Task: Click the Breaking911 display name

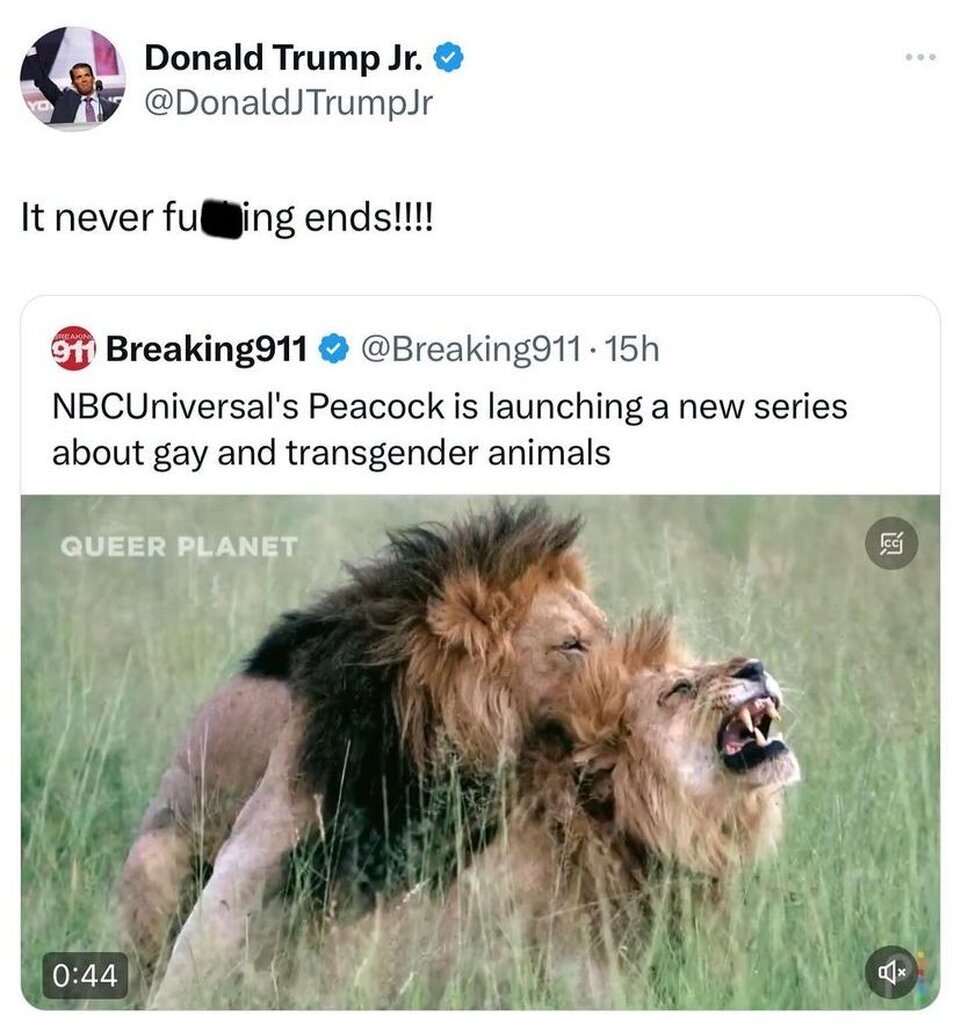Action: point(206,349)
